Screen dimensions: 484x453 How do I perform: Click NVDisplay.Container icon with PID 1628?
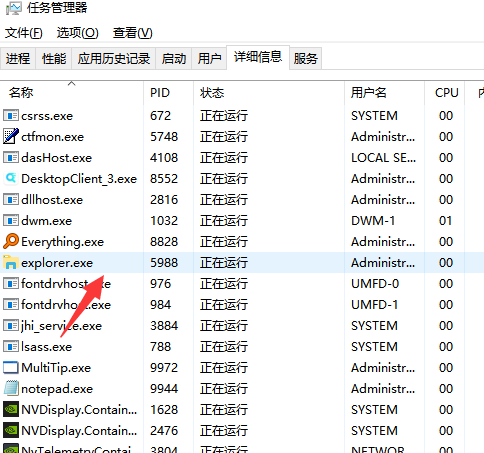tap(11, 409)
